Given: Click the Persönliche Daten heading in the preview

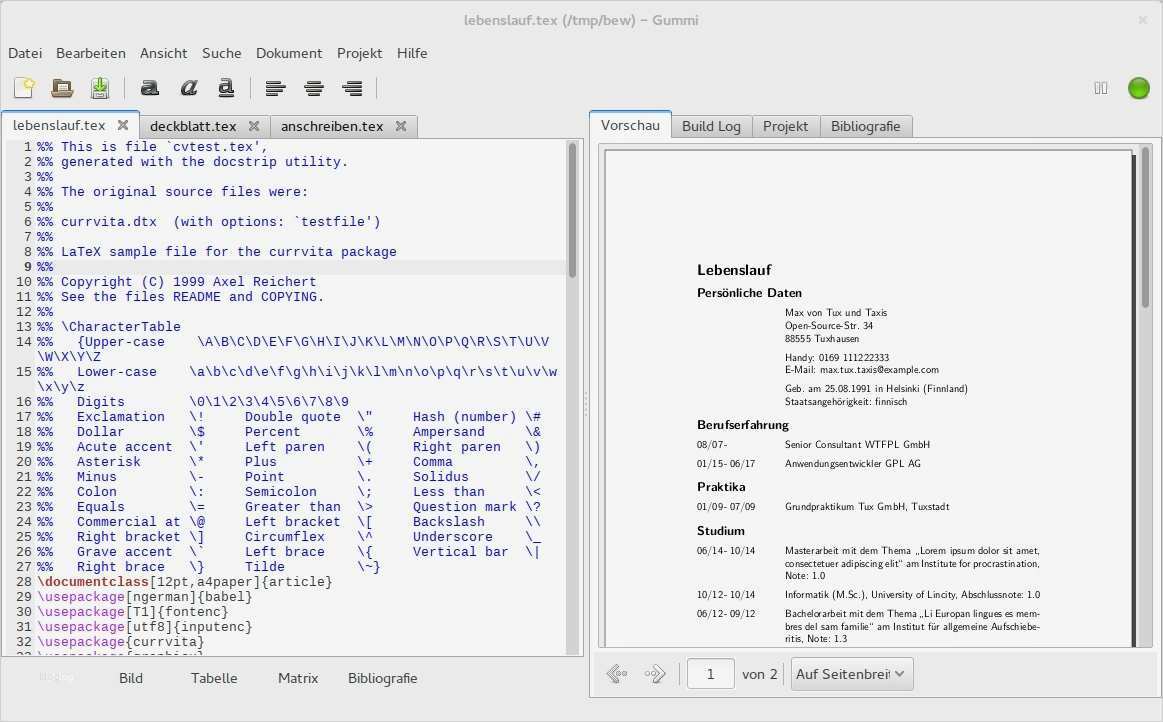Looking at the screenshot, I should (x=749, y=293).
